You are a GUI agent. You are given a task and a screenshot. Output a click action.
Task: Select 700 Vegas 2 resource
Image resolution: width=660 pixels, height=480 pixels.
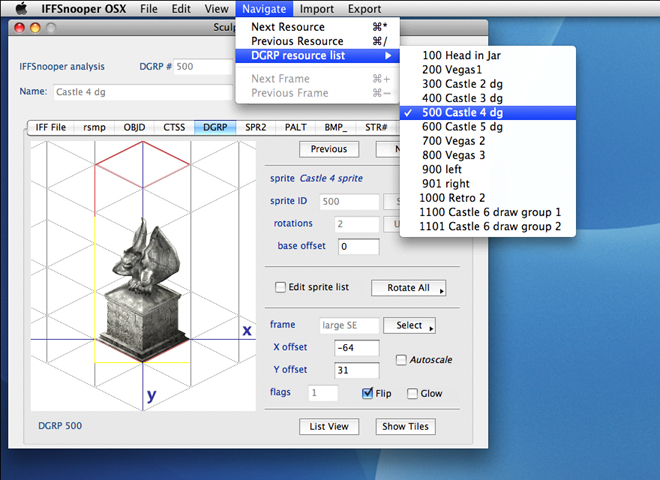488,141
